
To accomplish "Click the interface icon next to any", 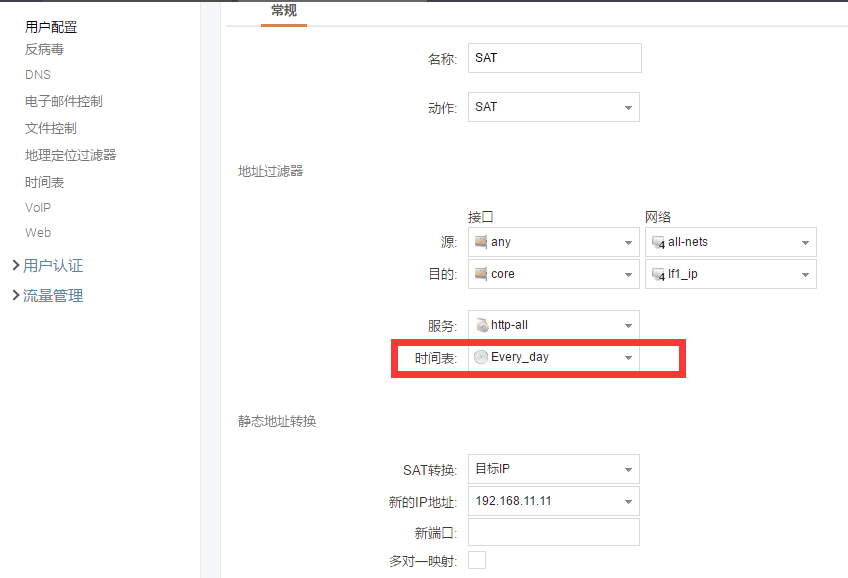I will pos(481,241).
